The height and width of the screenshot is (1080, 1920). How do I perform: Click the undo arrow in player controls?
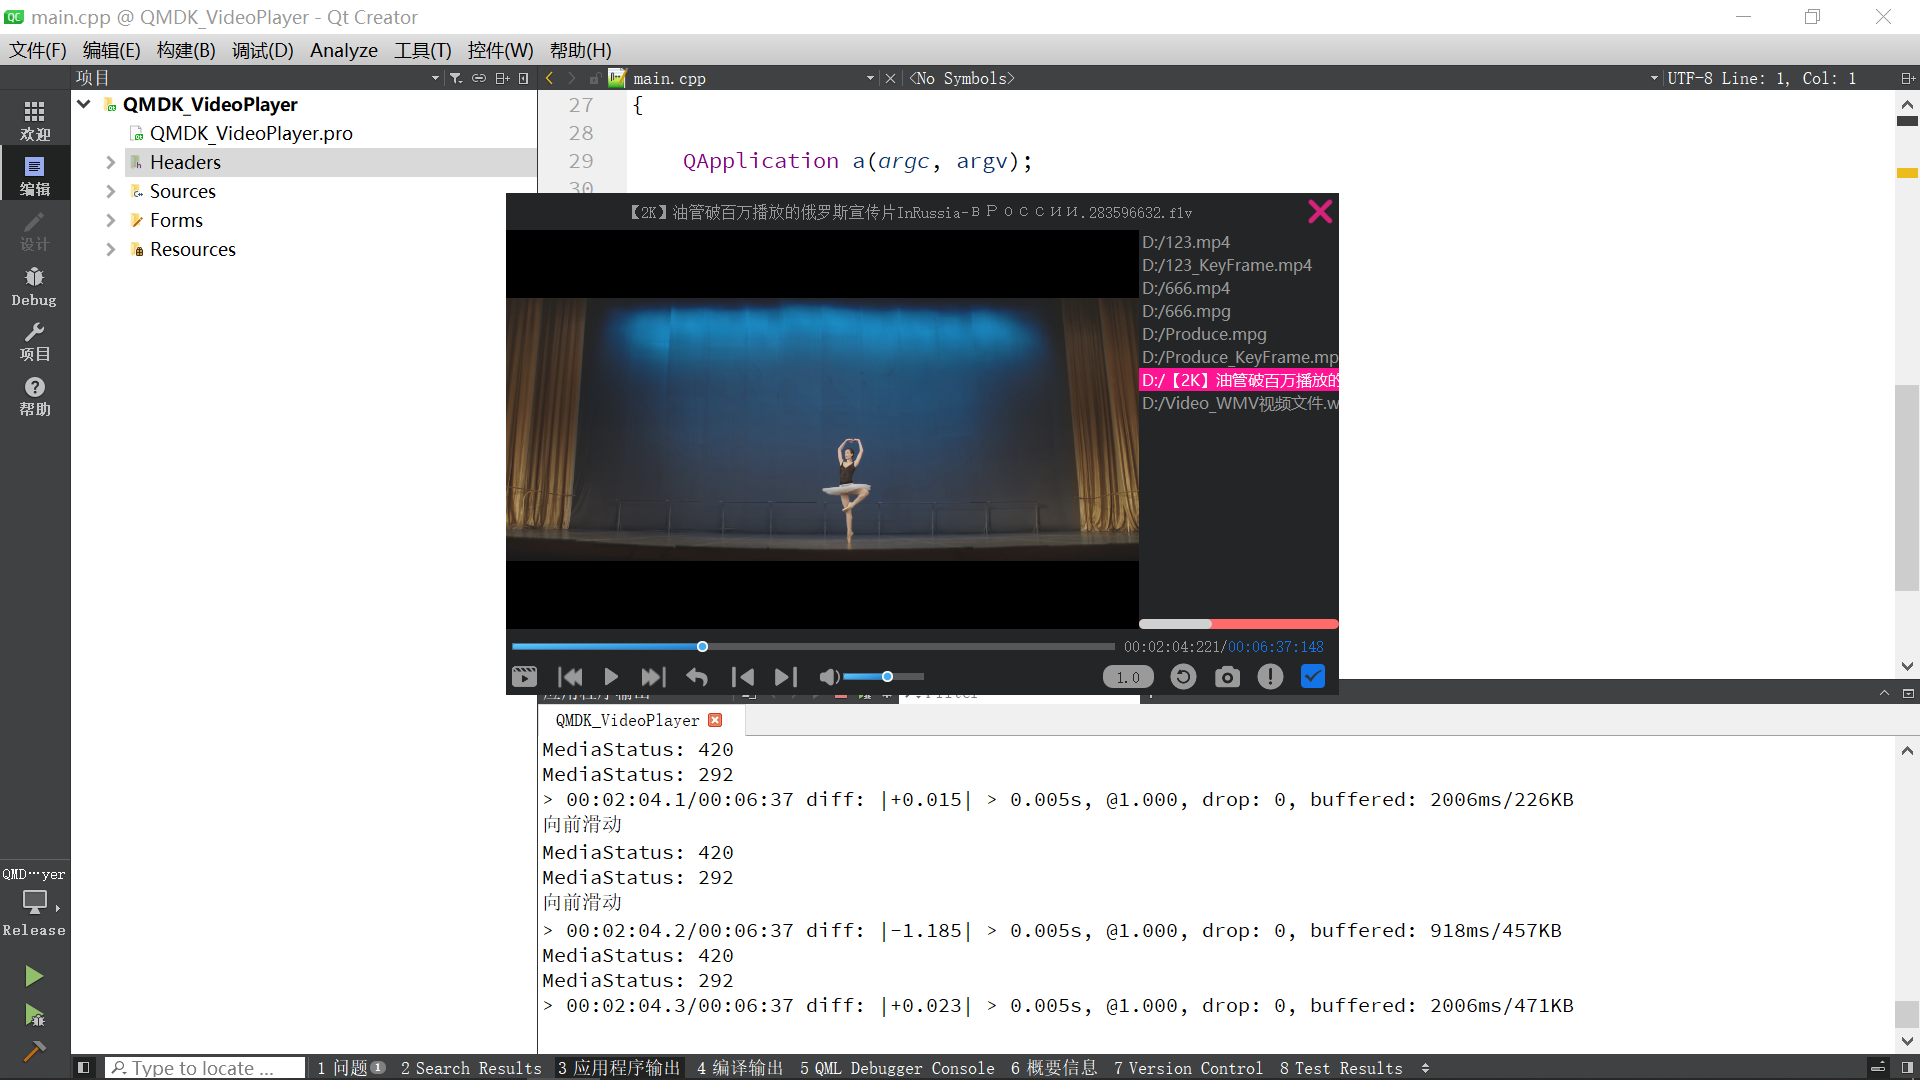pos(697,677)
